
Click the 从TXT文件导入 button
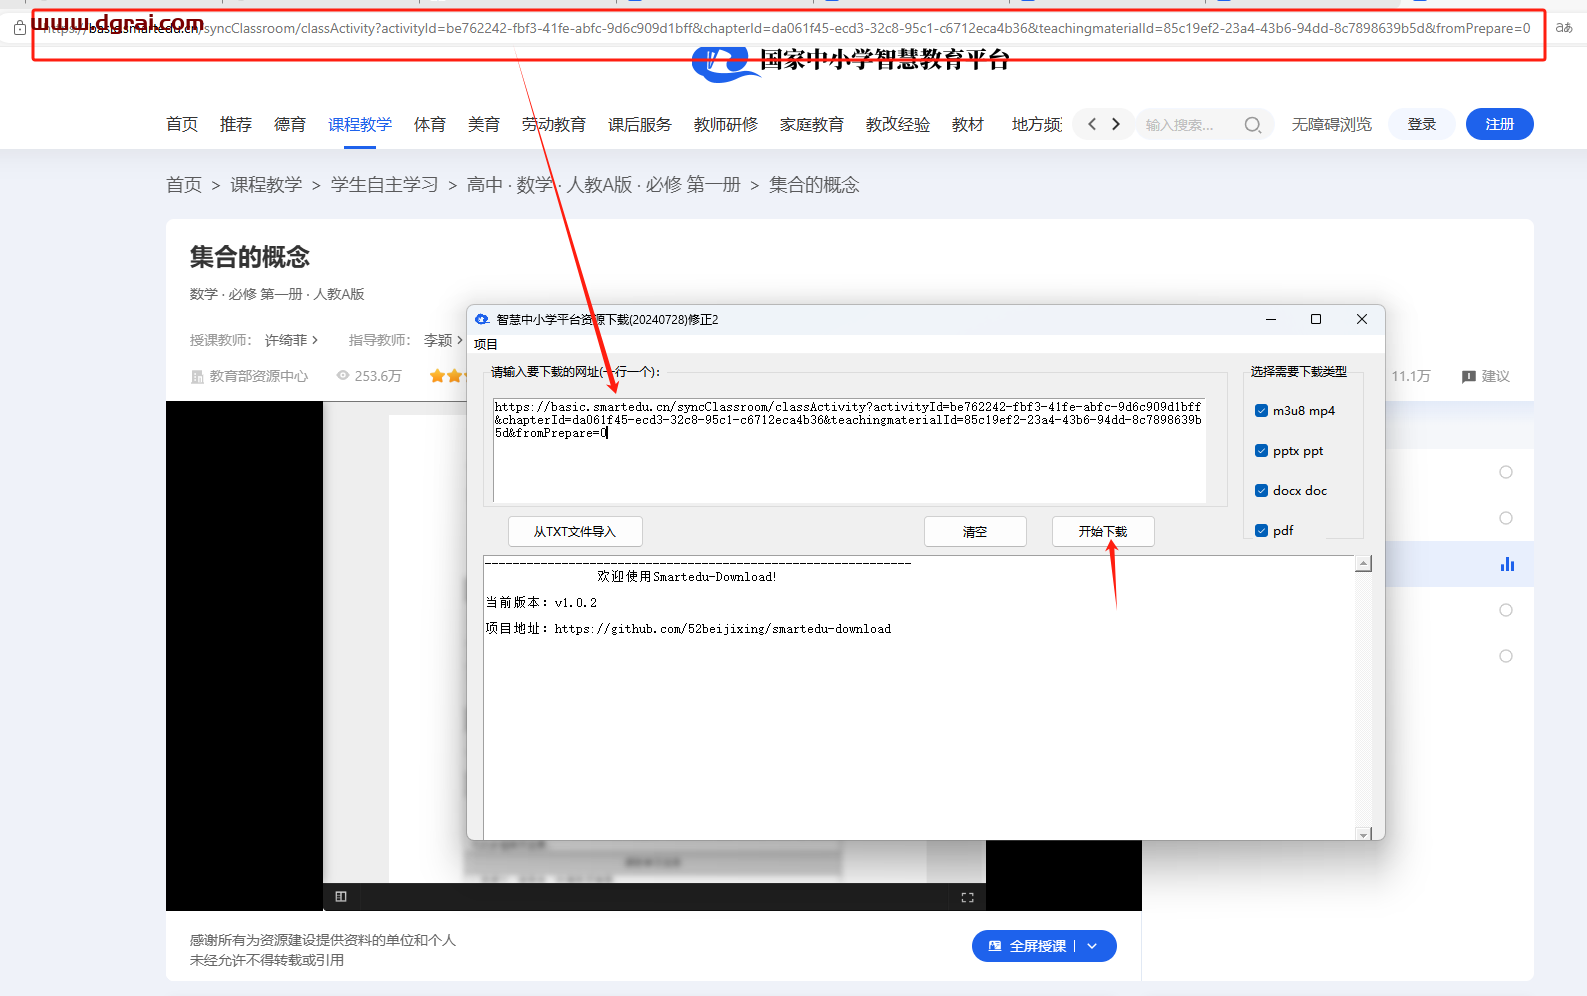click(575, 531)
